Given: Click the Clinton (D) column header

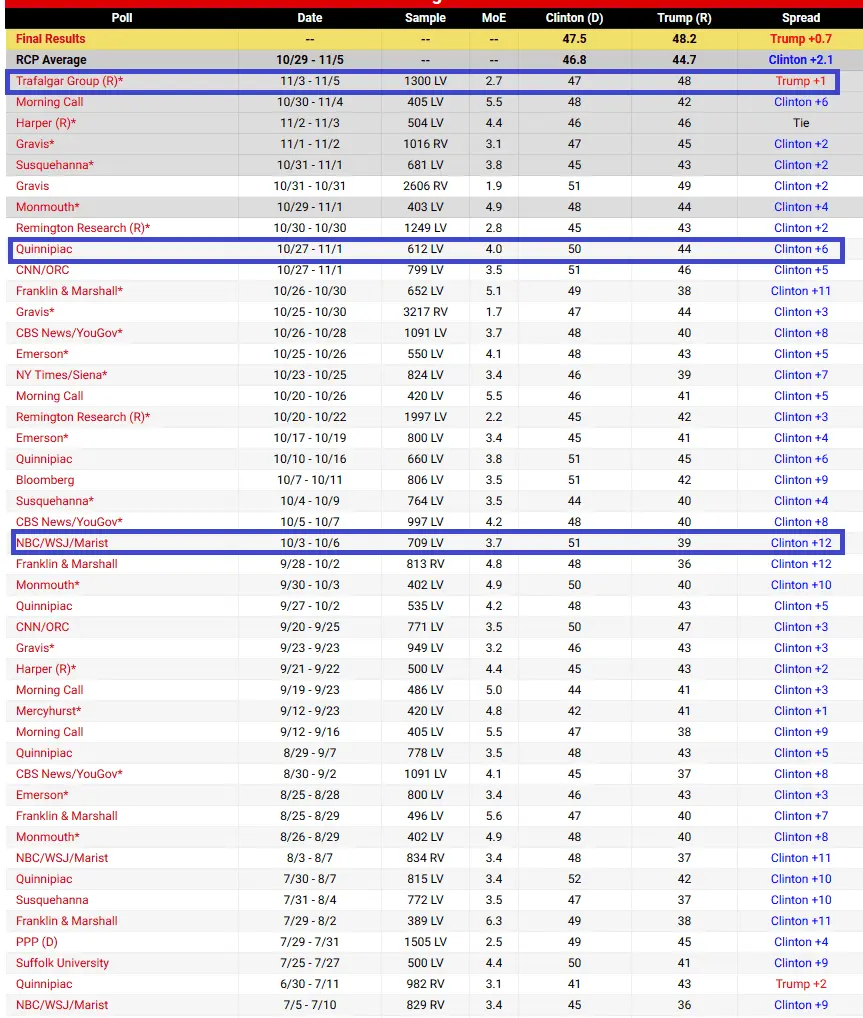Looking at the screenshot, I should click(574, 18).
